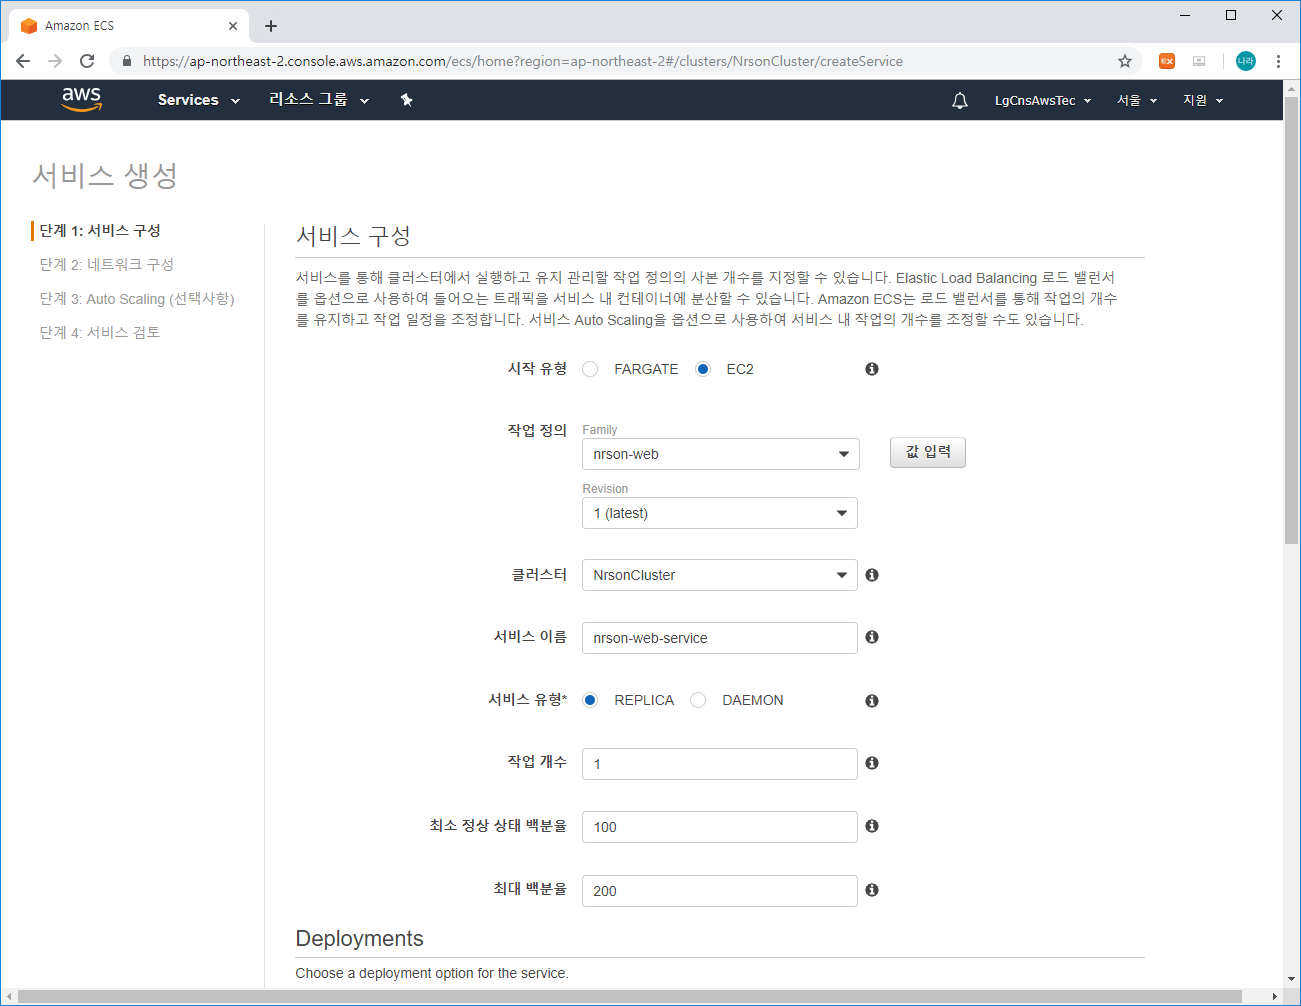Expand the Services menu in AWS navbar
This screenshot has width=1301, height=1006.
[199, 100]
